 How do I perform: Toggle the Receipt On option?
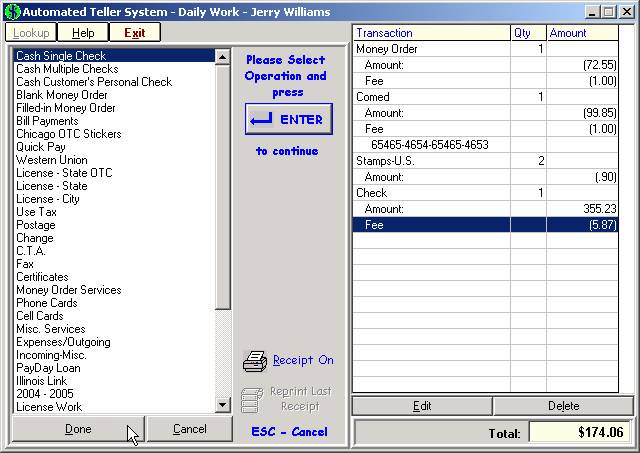pos(302,360)
